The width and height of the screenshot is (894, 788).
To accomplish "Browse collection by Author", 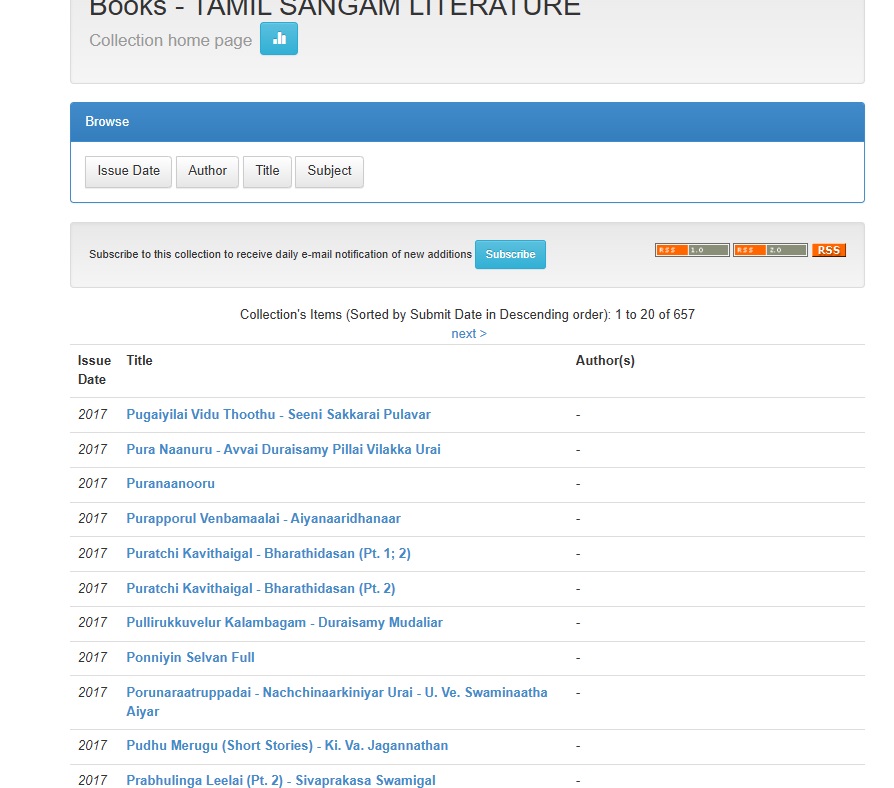I will pos(208,171).
